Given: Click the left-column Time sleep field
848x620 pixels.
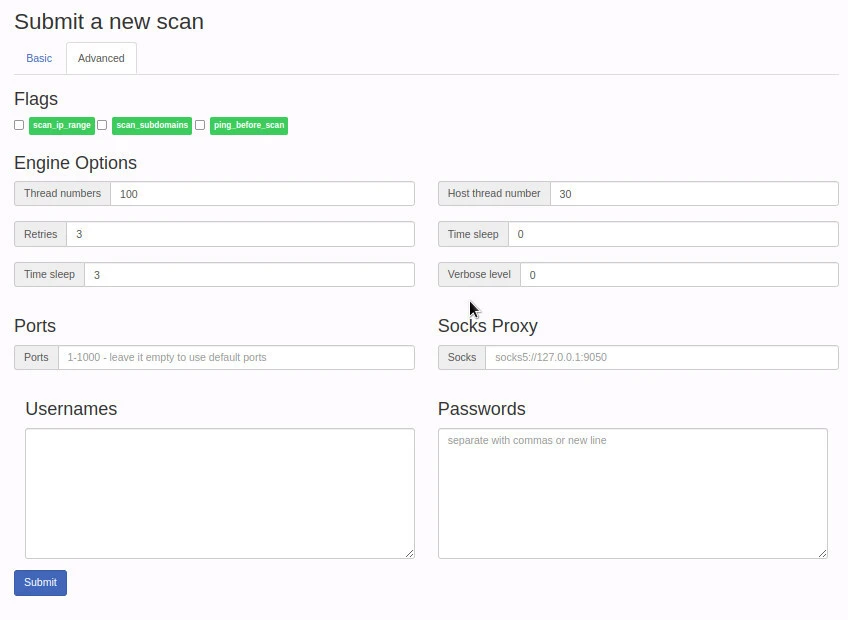Looking at the screenshot, I should 249,275.
